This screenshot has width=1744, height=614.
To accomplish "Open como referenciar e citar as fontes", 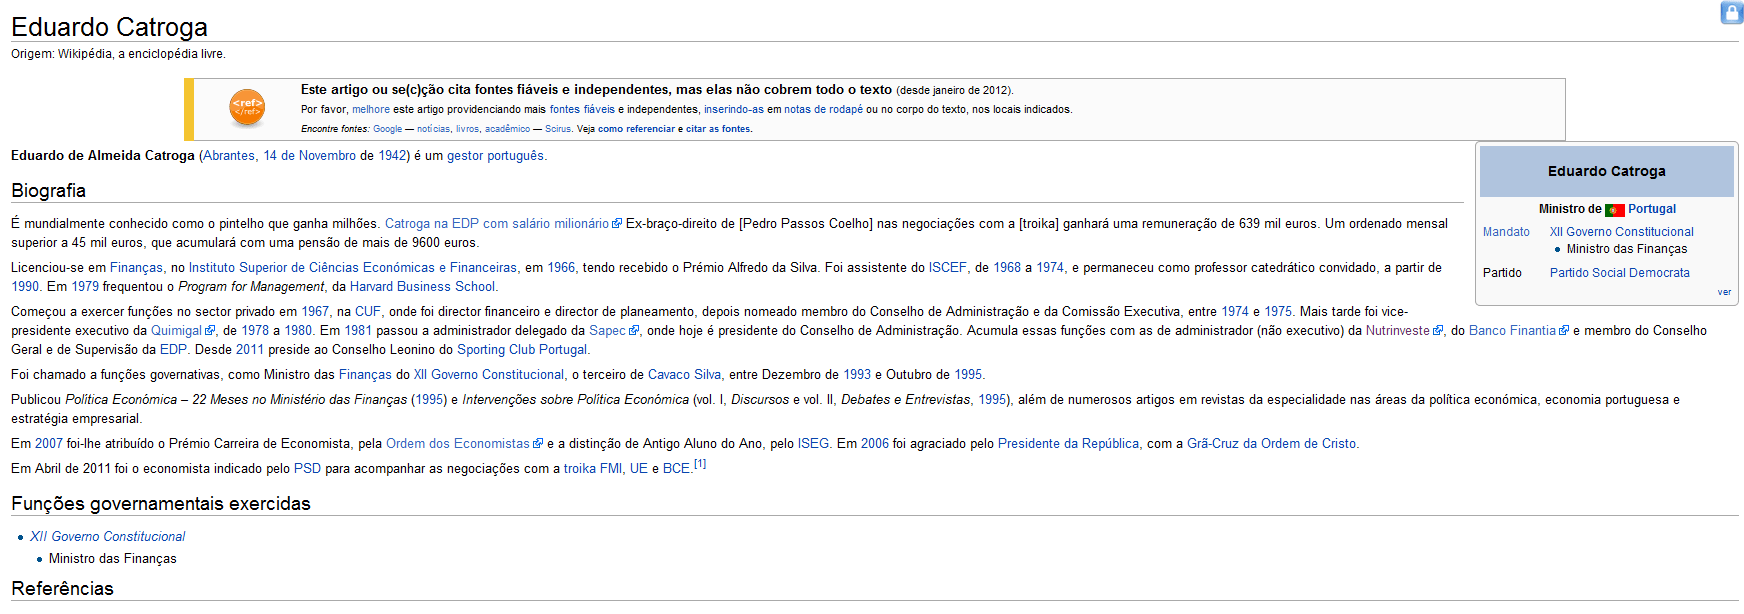I will click(674, 129).
